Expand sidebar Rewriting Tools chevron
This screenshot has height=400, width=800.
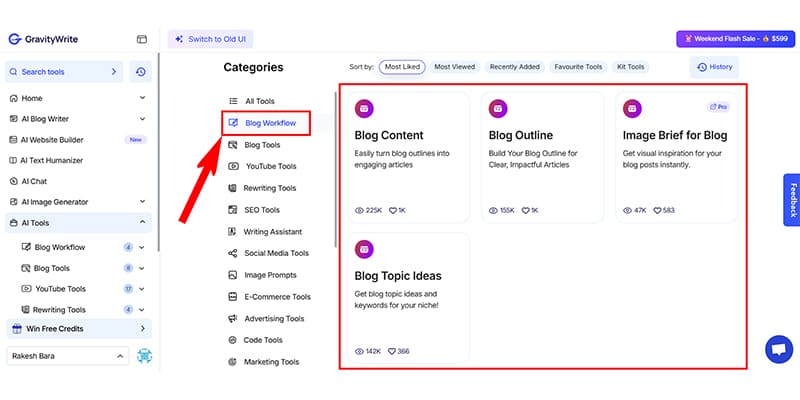coord(141,310)
